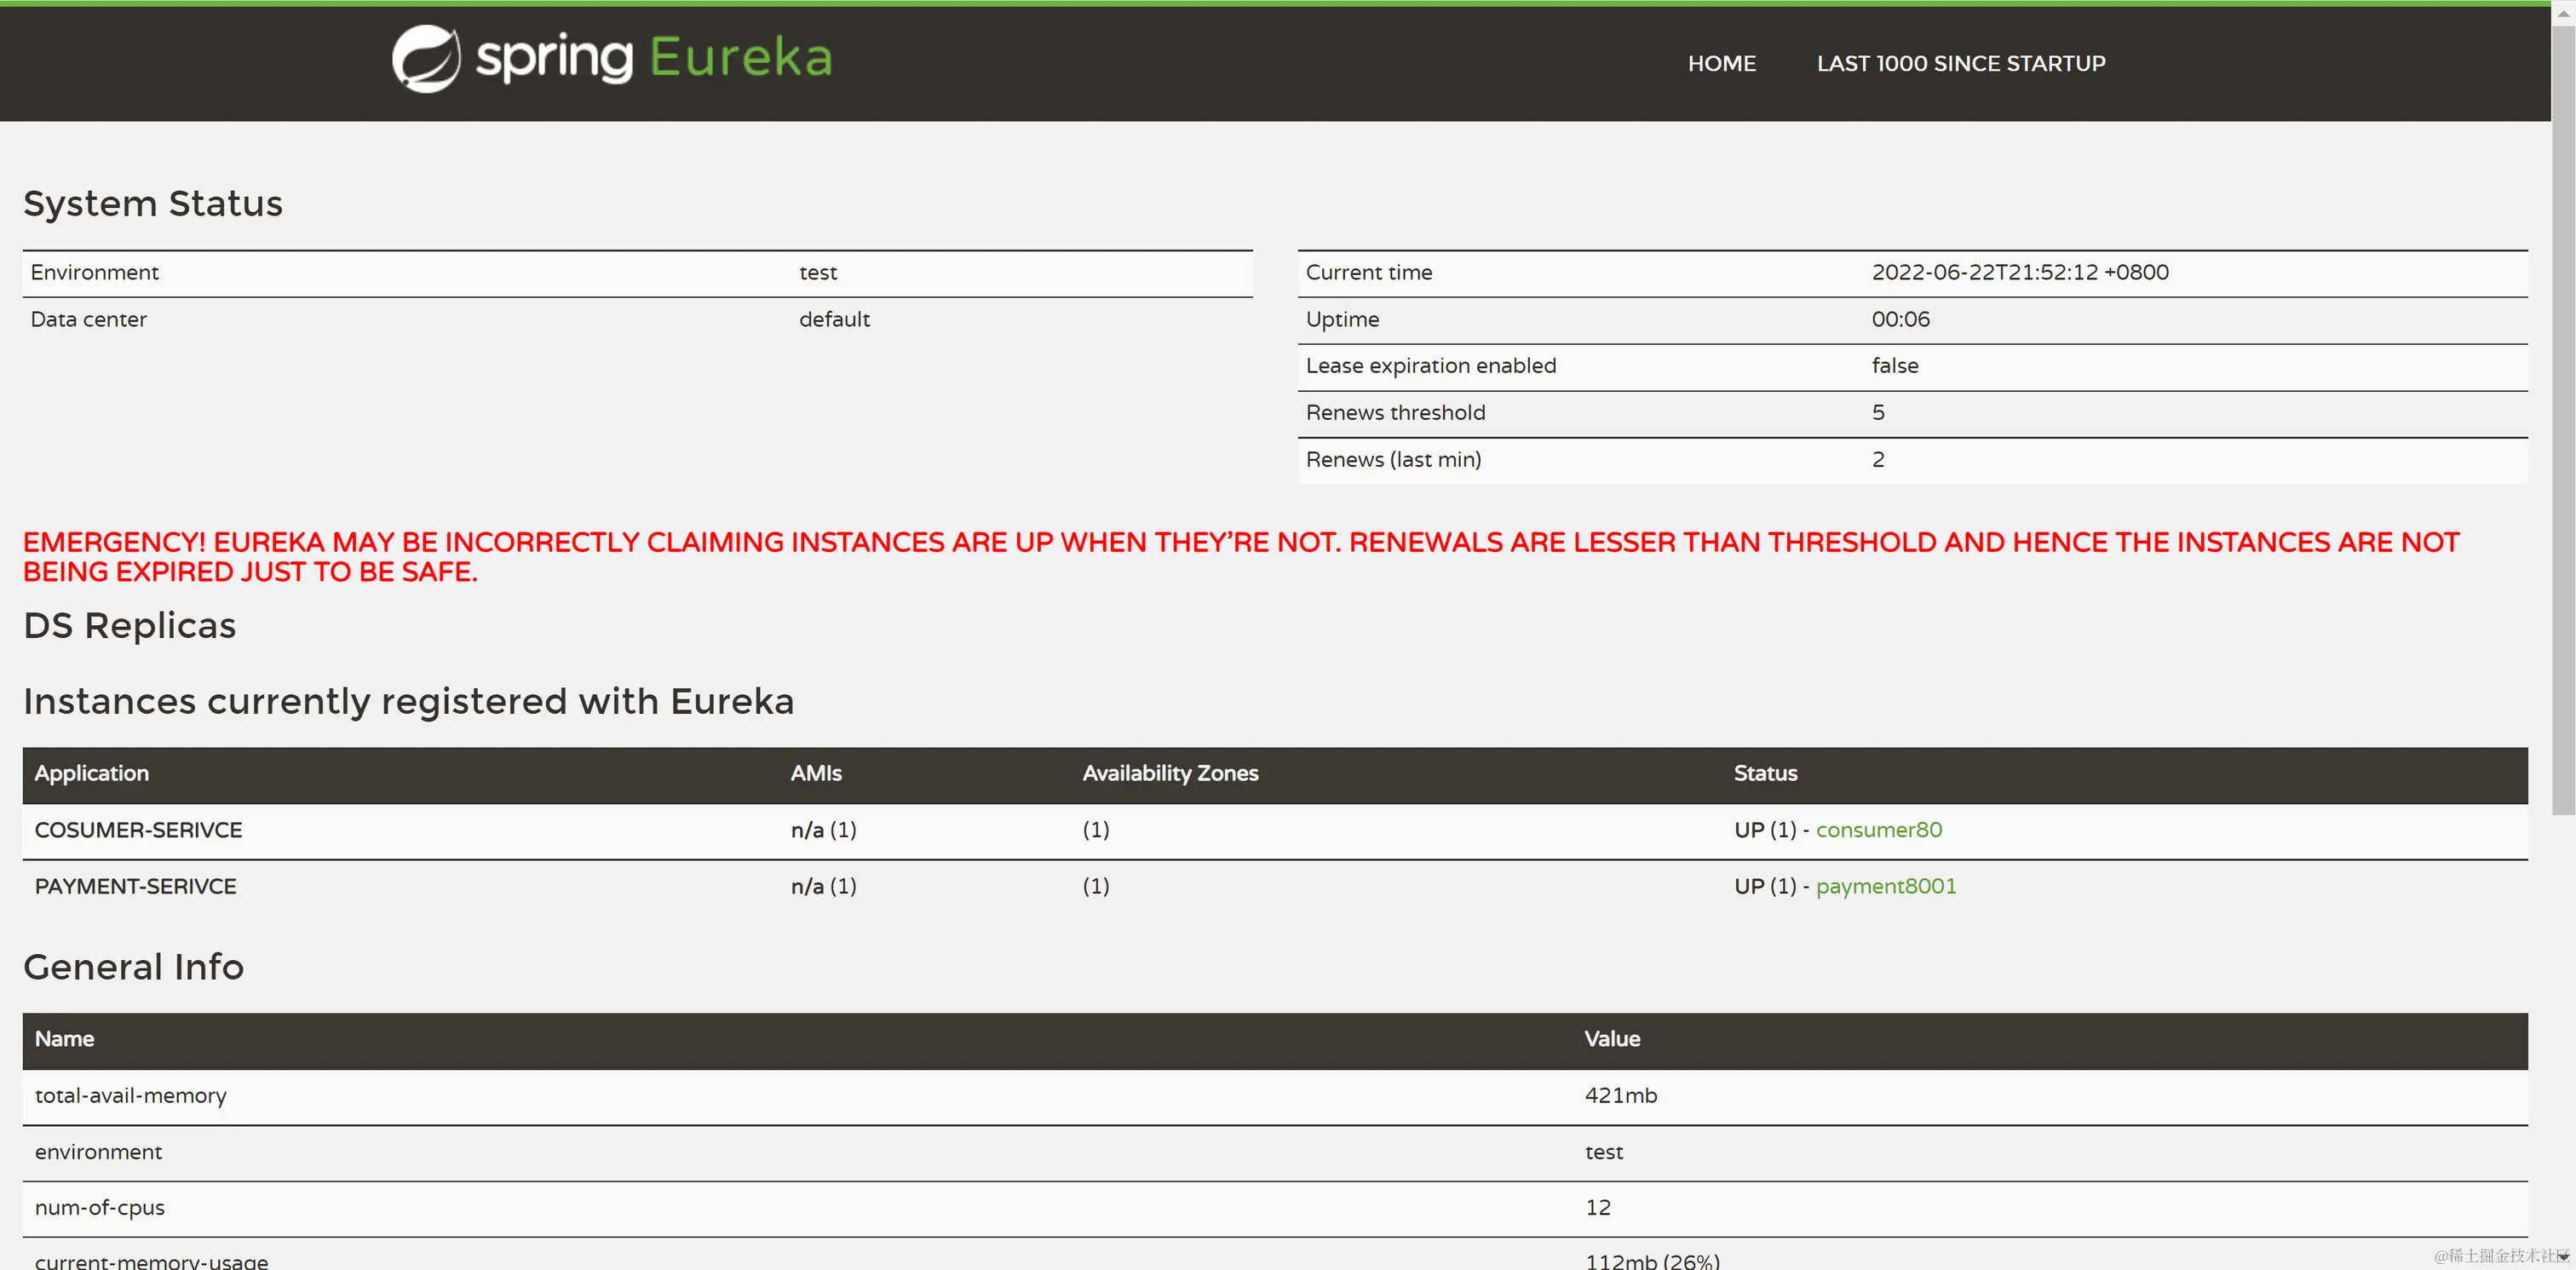
Task: Click the Status column header
Action: tap(1765, 773)
